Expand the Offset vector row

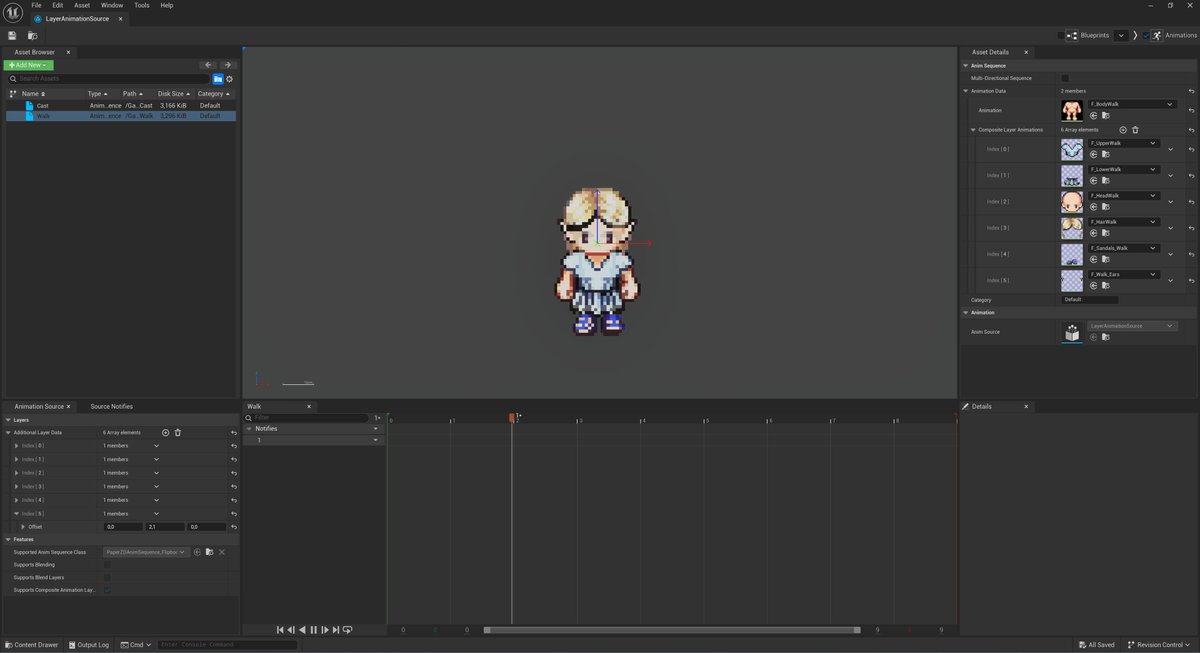pyautogui.click(x=23, y=527)
